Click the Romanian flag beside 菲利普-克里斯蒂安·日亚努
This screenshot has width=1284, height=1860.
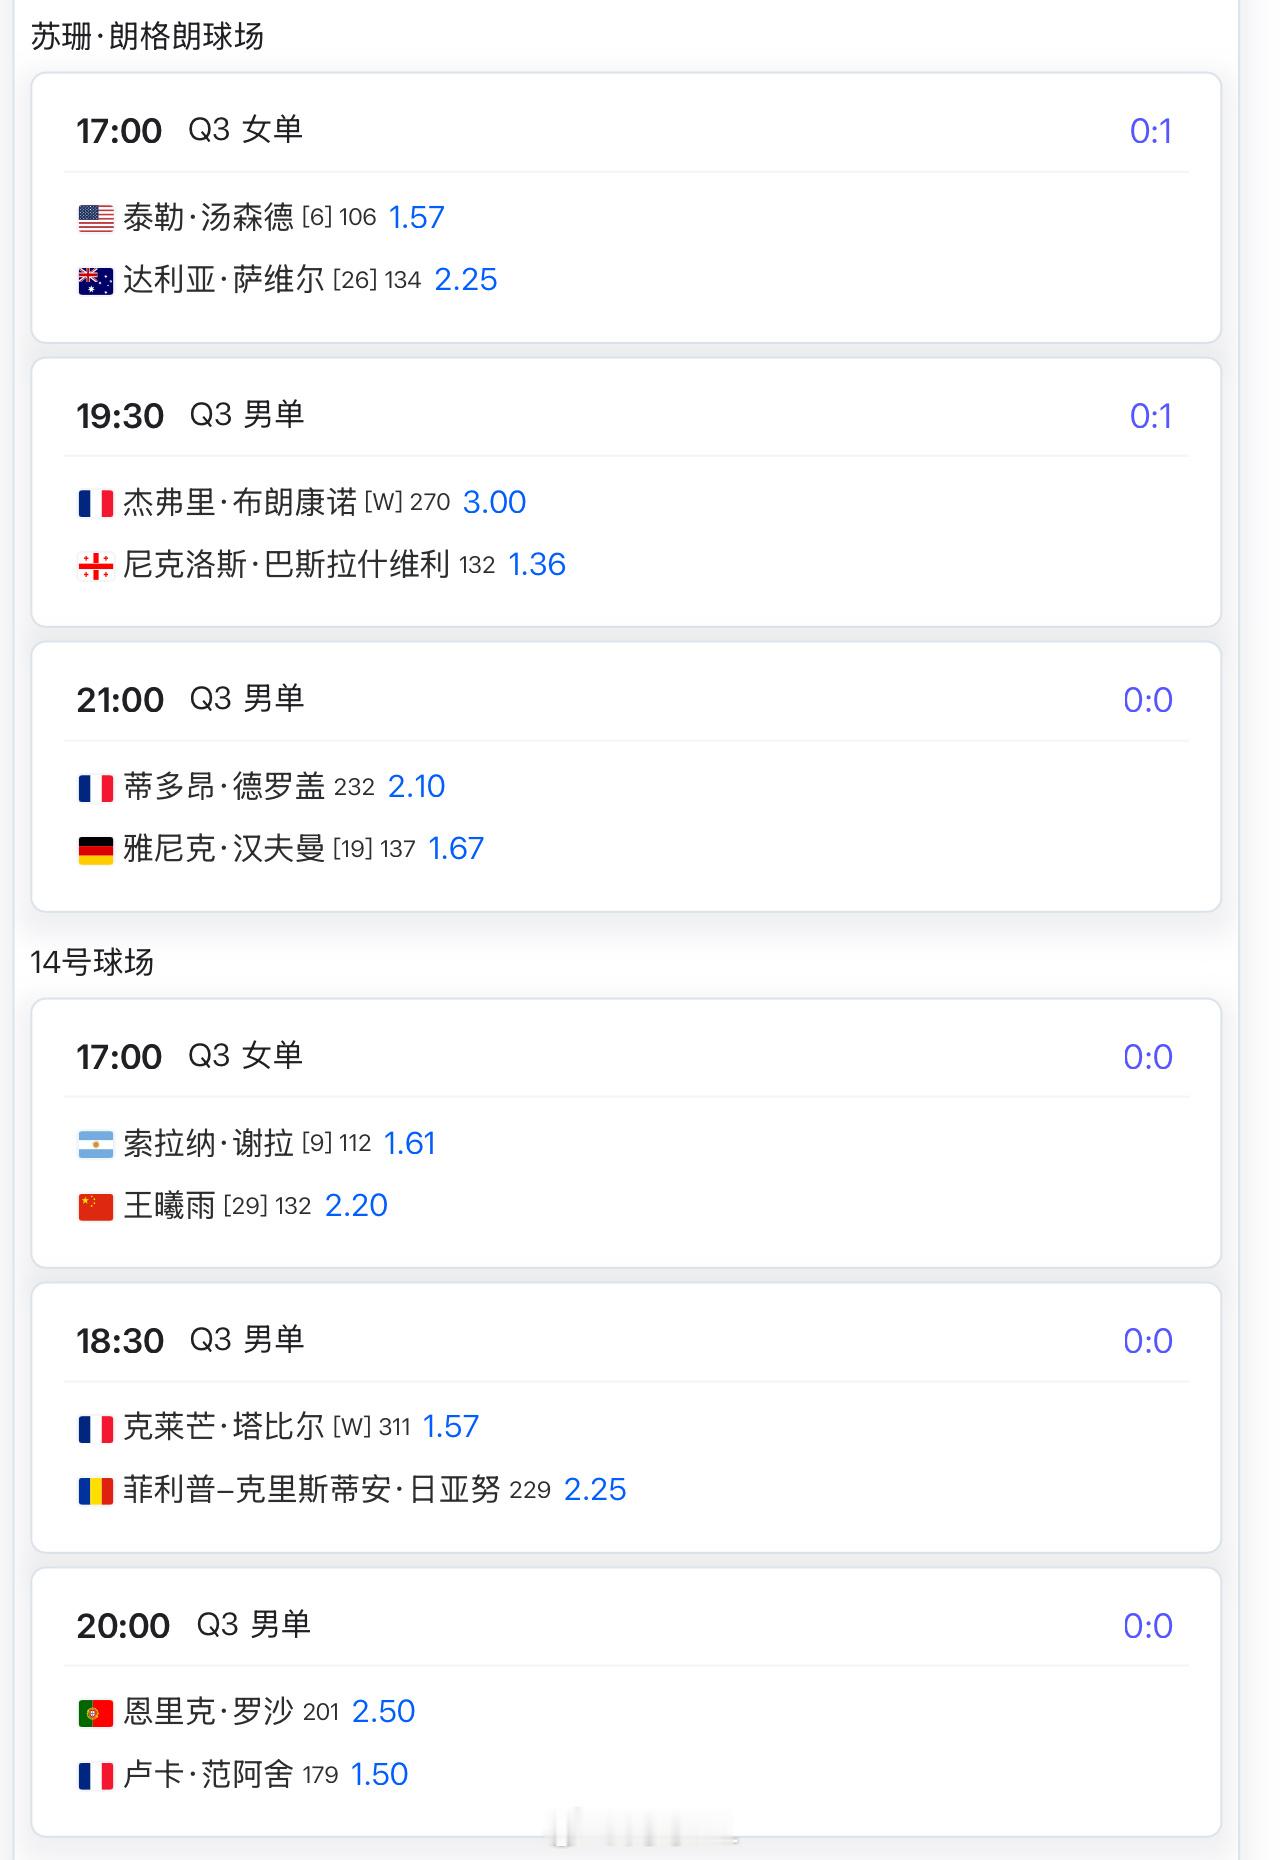click(x=96, y=1491)
